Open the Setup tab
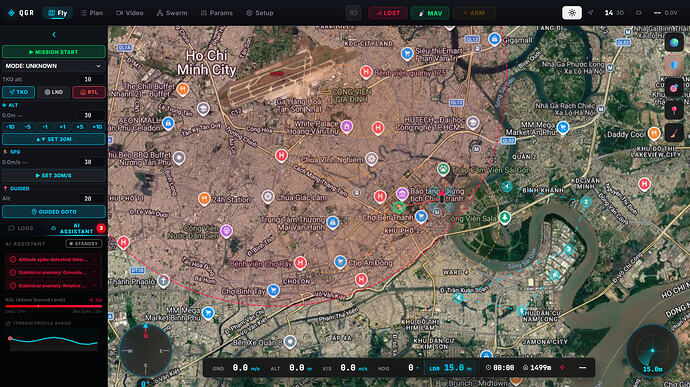The height and width of the screenshot is (387, 690). pyautogui.click(x=260, y=13)
